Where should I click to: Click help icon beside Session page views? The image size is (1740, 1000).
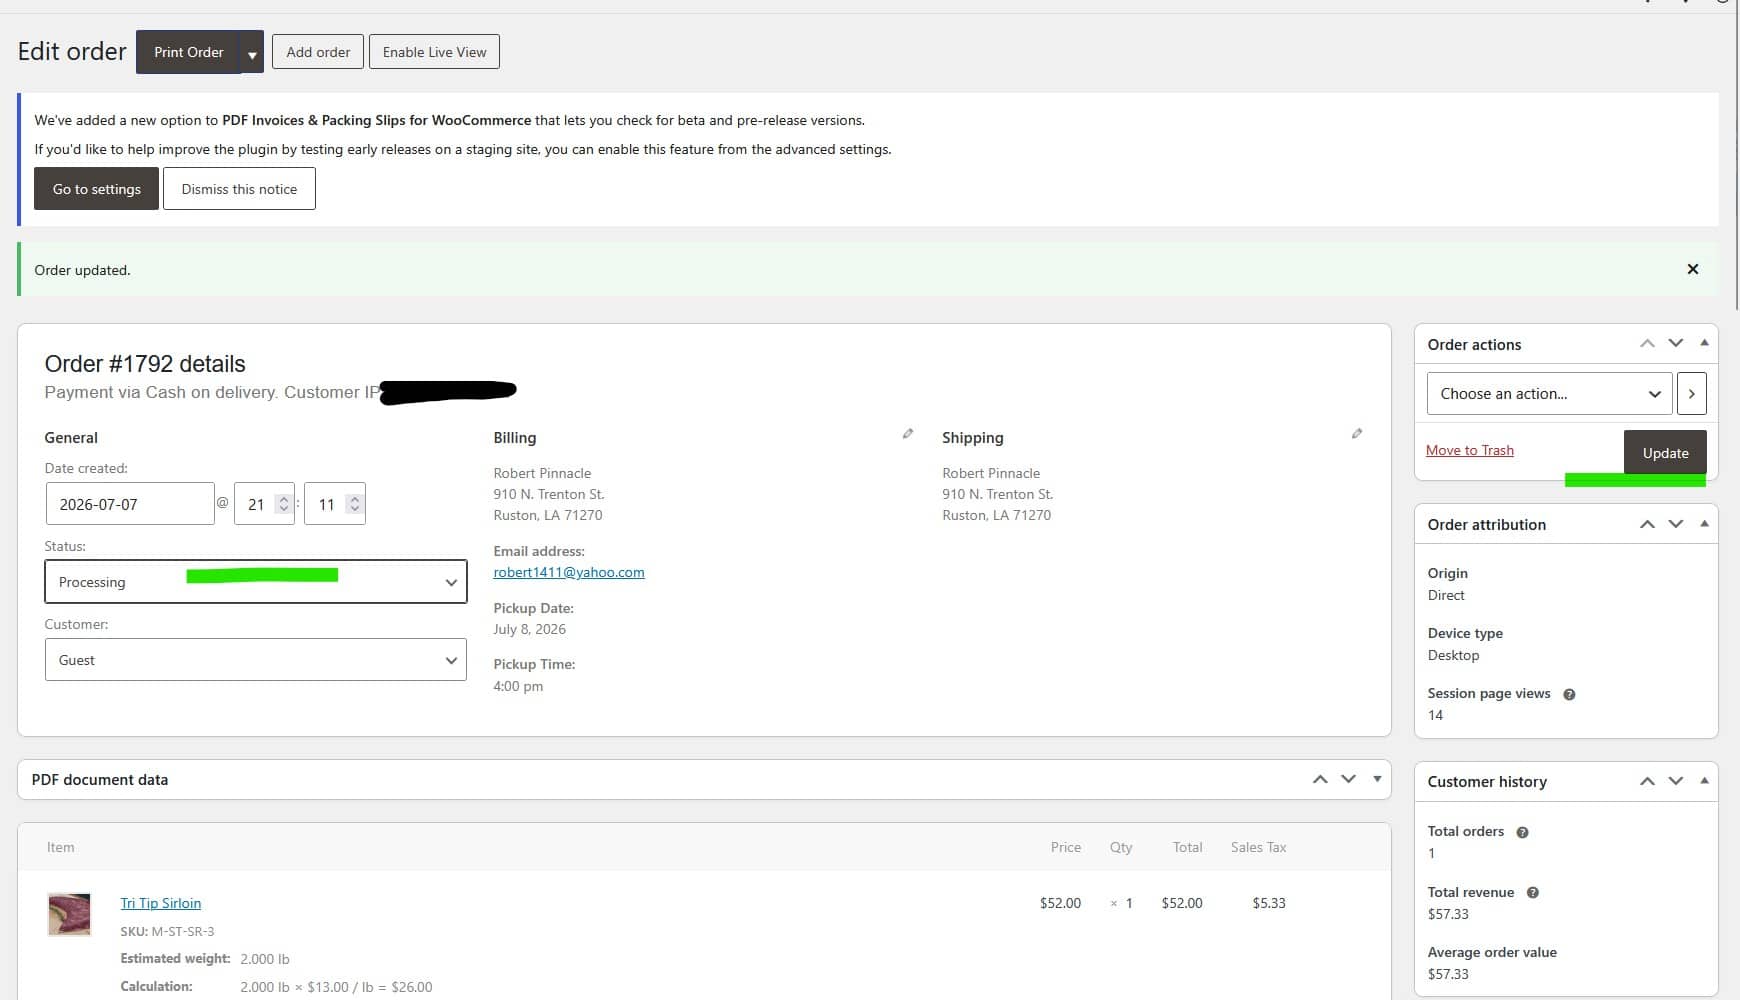coord(1569,695)
